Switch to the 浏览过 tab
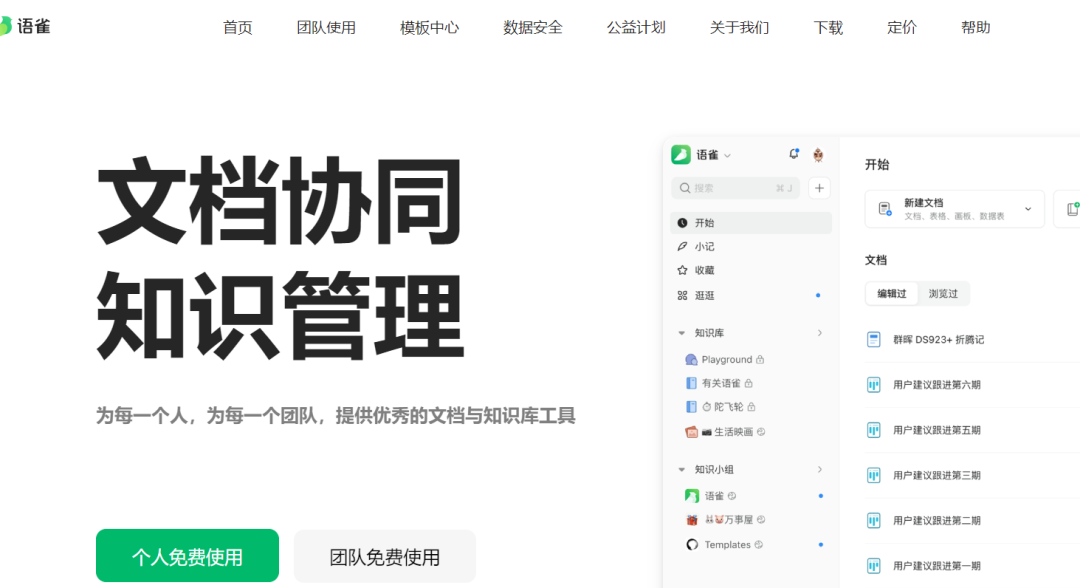 (x=943, y=294)
